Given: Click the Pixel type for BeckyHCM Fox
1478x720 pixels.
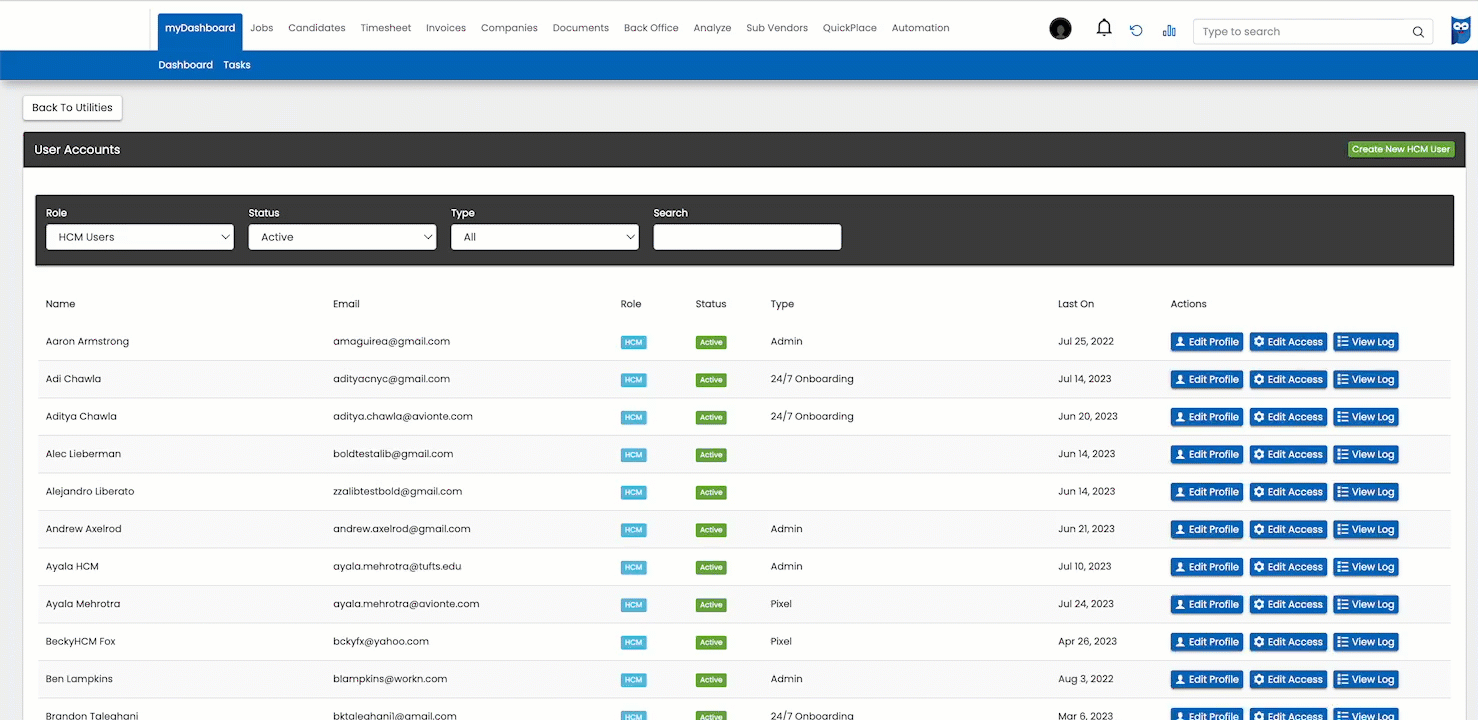Looking at the screenshot, I should [781, 642].
